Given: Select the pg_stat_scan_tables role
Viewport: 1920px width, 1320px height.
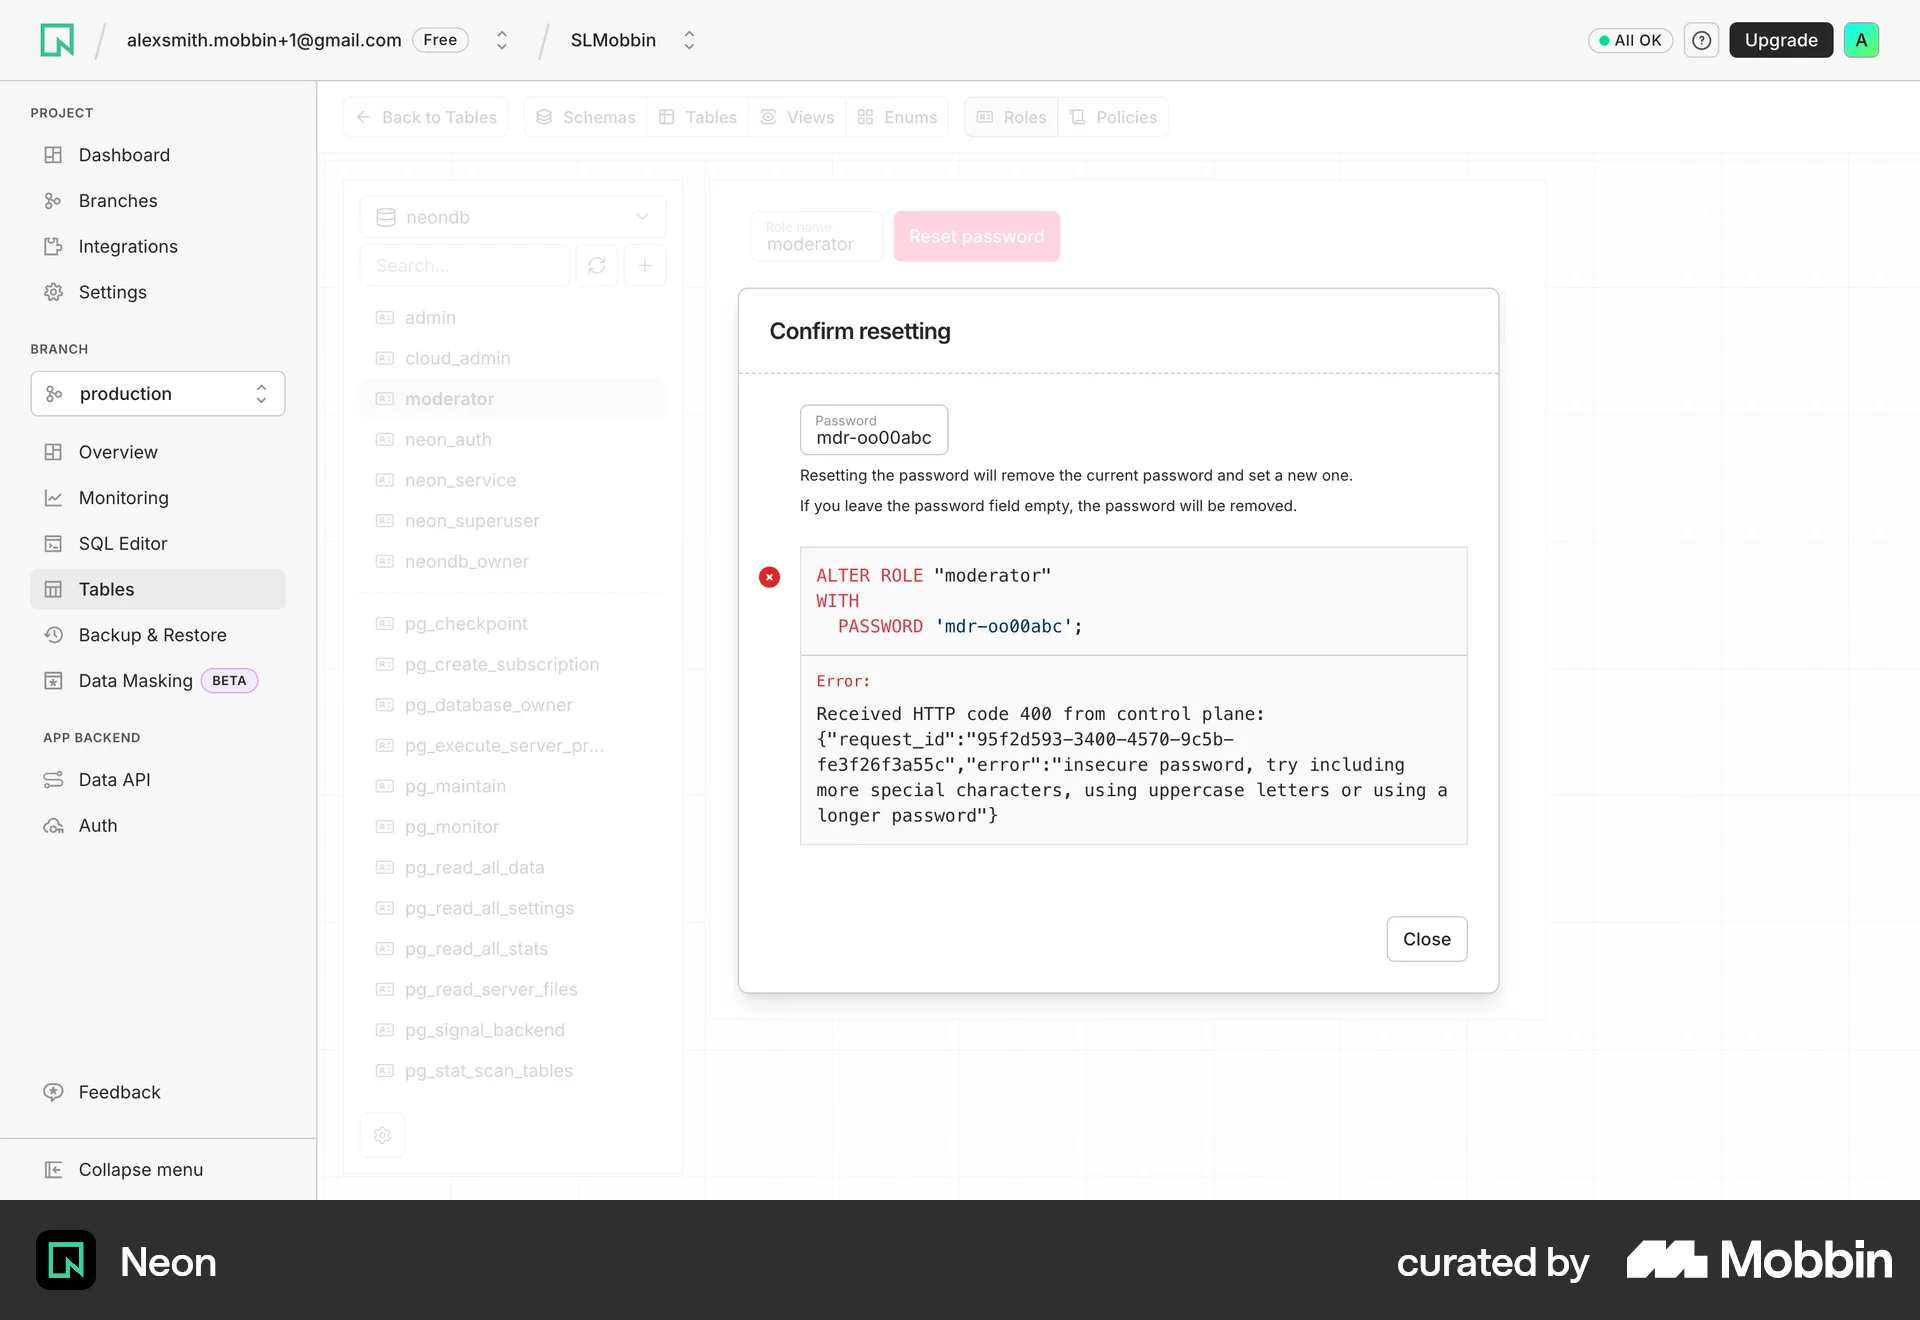Looking at the screenshot, I should pos(512,1071).
